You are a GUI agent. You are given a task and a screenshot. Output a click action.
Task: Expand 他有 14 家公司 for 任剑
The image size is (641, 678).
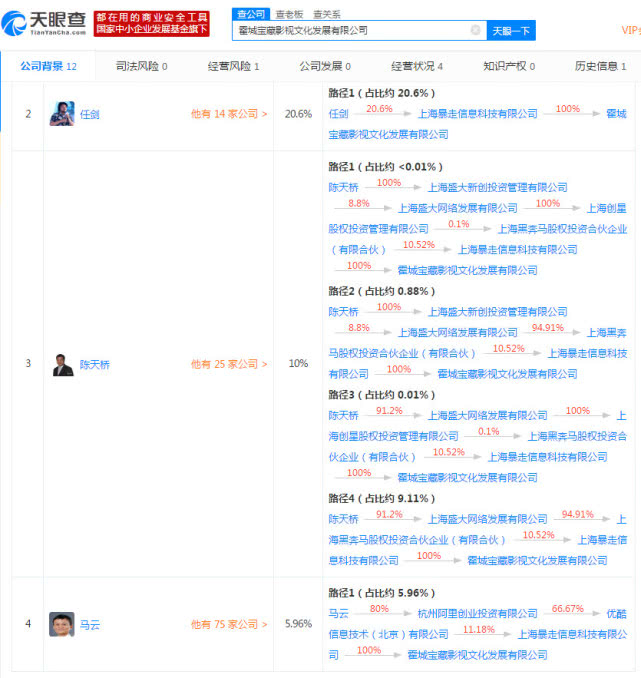tap(229, 114)
